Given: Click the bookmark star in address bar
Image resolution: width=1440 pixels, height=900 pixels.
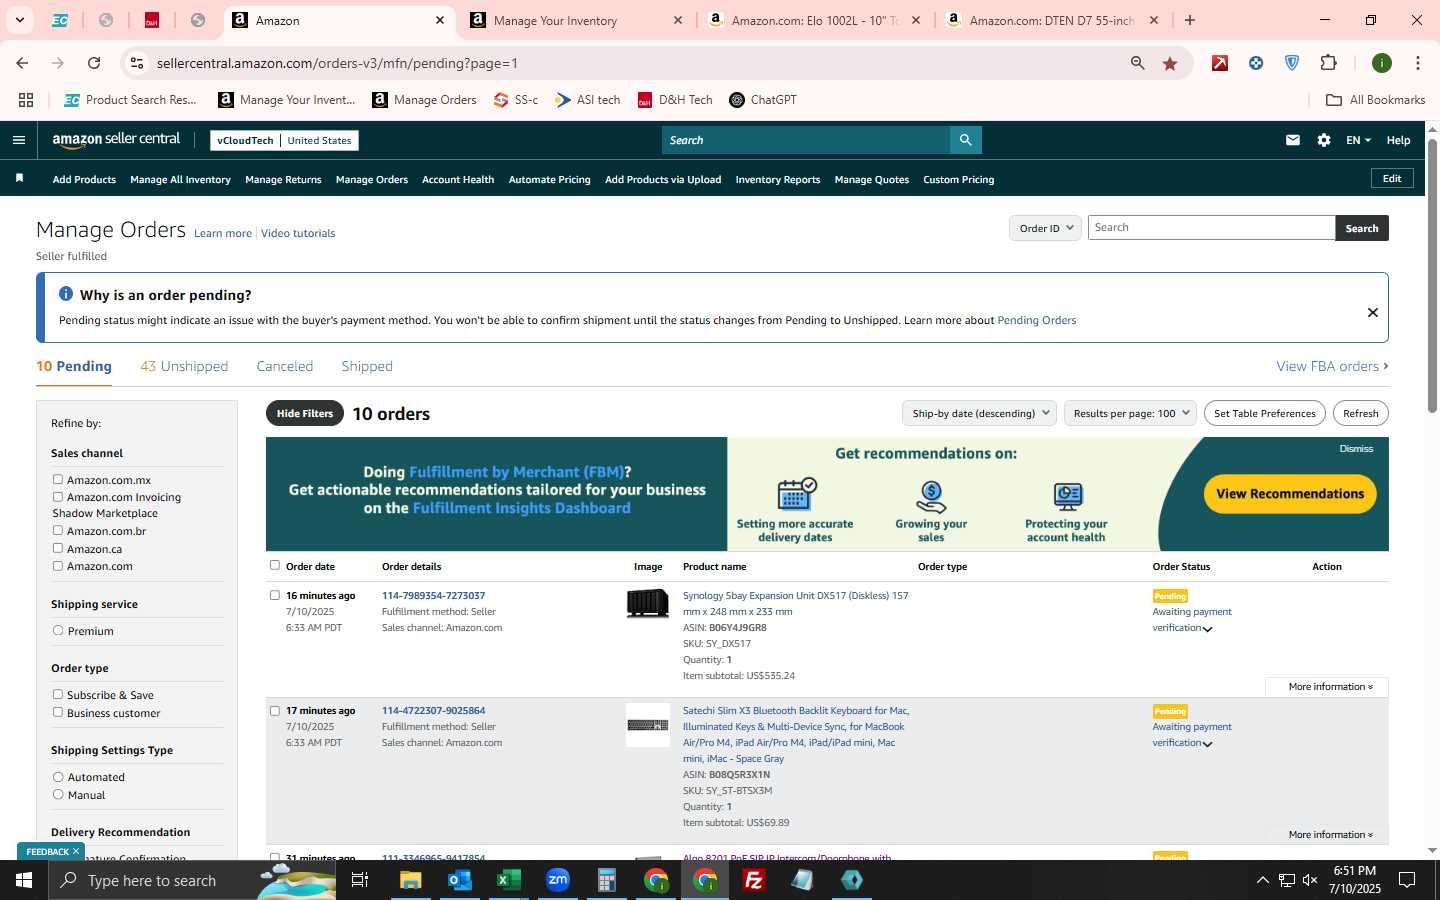Looking at the screenshot, I should tap(1170, 63).
